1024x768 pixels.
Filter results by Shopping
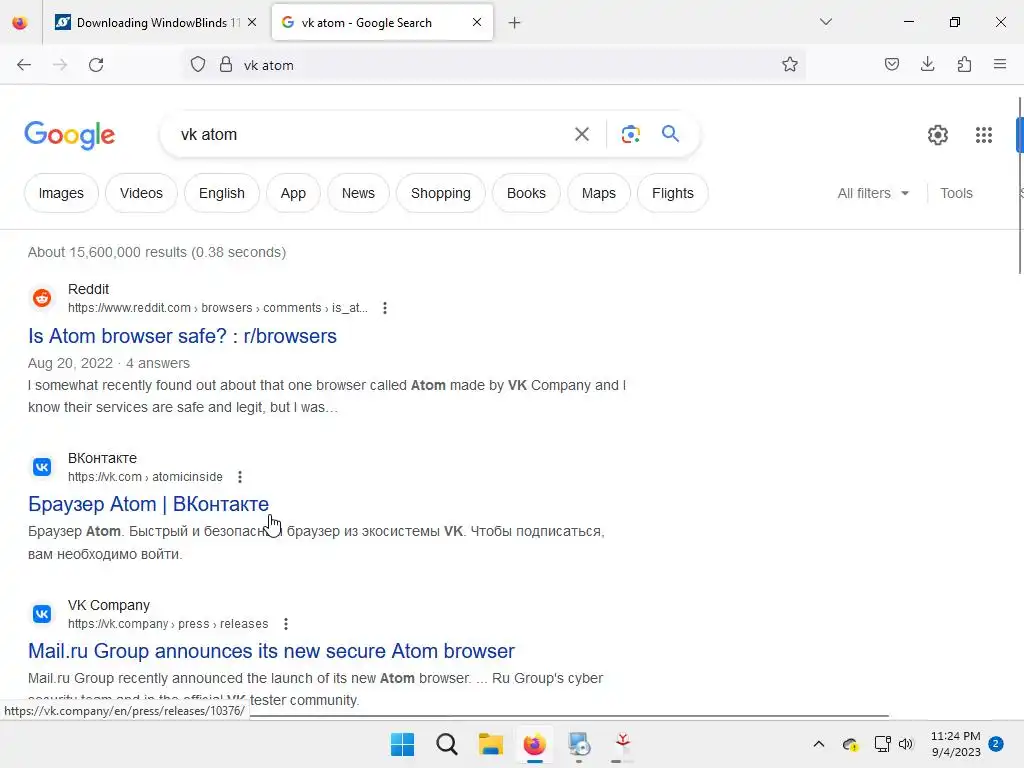[441, 193]
